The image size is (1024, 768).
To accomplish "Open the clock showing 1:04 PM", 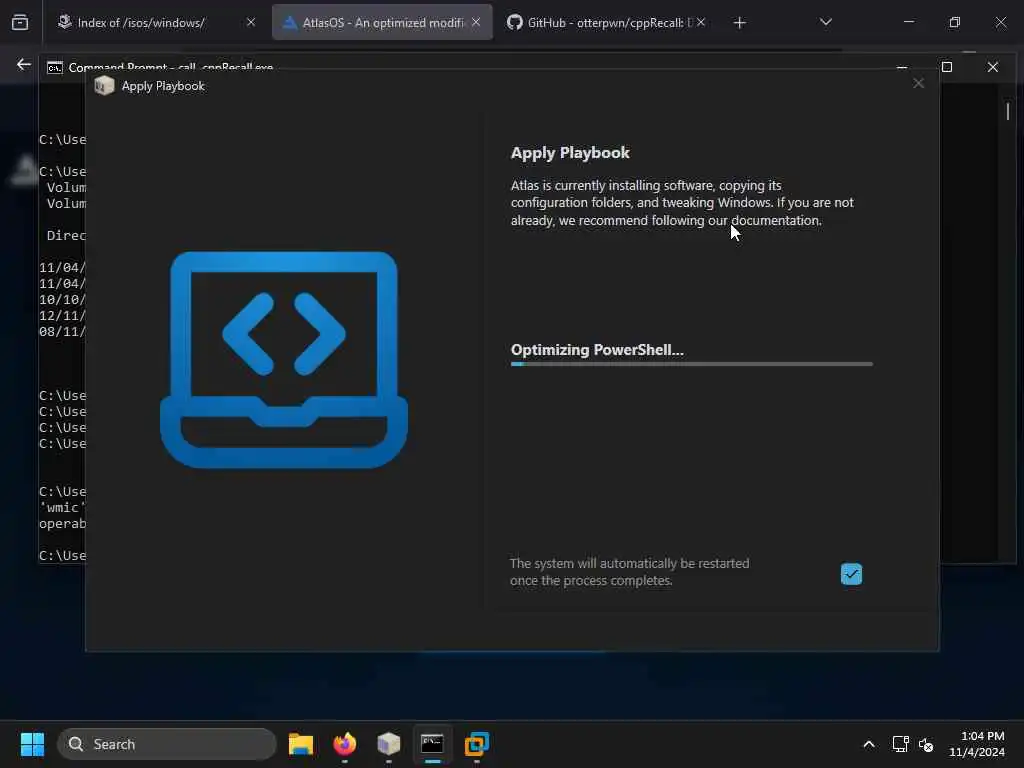I will pyautogui.click(x=977, y=744).
